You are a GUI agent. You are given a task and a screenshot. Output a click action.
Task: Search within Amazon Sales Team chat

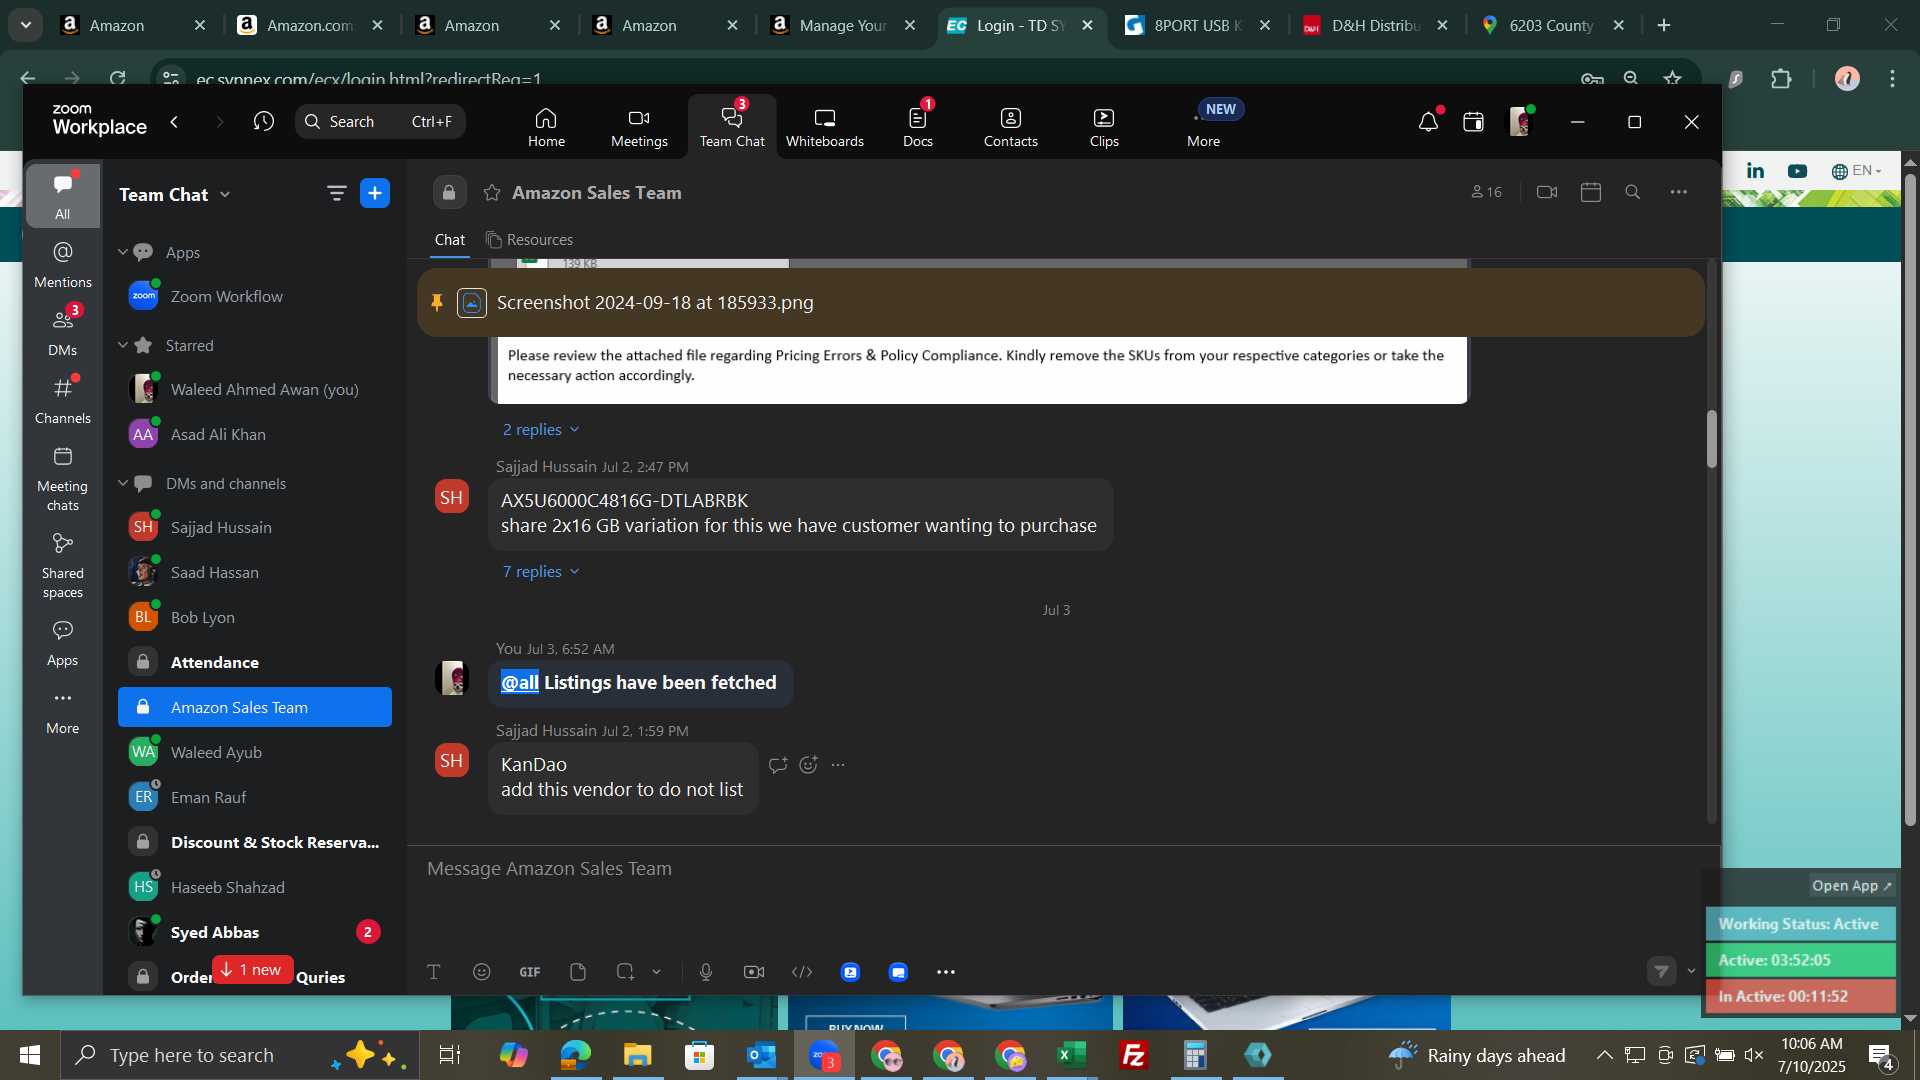(1633, 192)
